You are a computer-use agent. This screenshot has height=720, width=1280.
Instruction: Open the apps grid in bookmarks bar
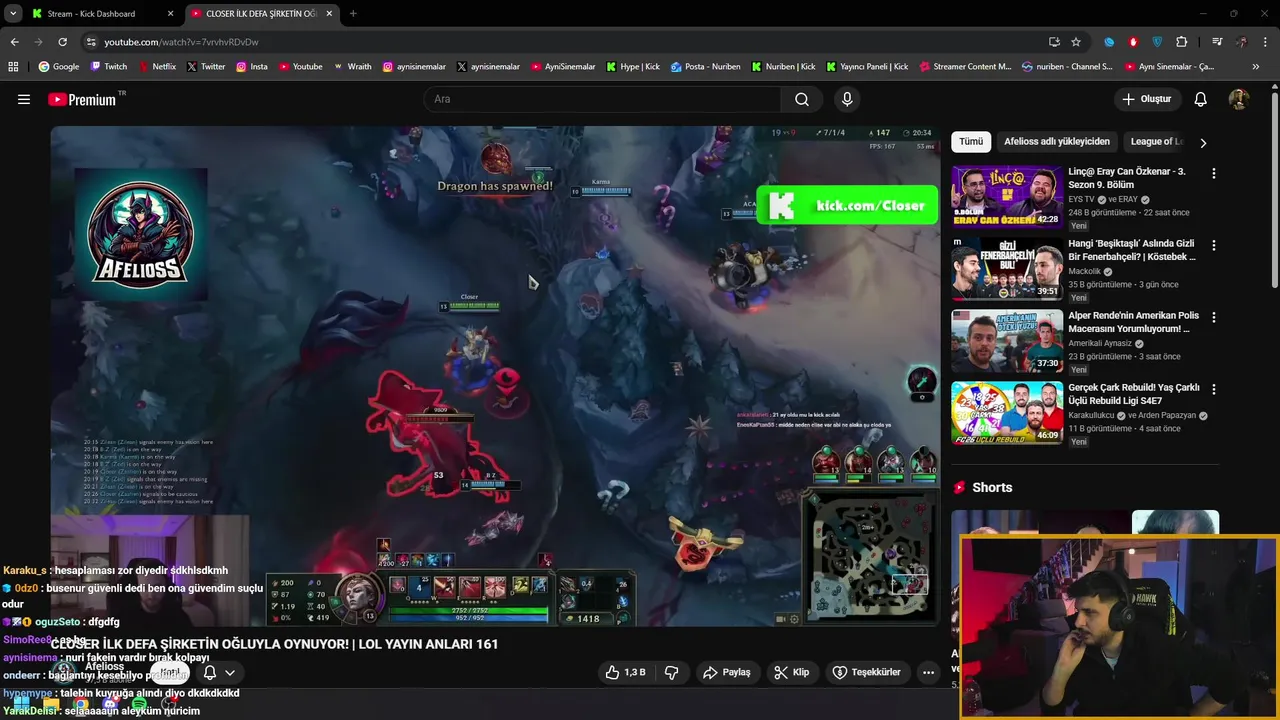[13, 67]
